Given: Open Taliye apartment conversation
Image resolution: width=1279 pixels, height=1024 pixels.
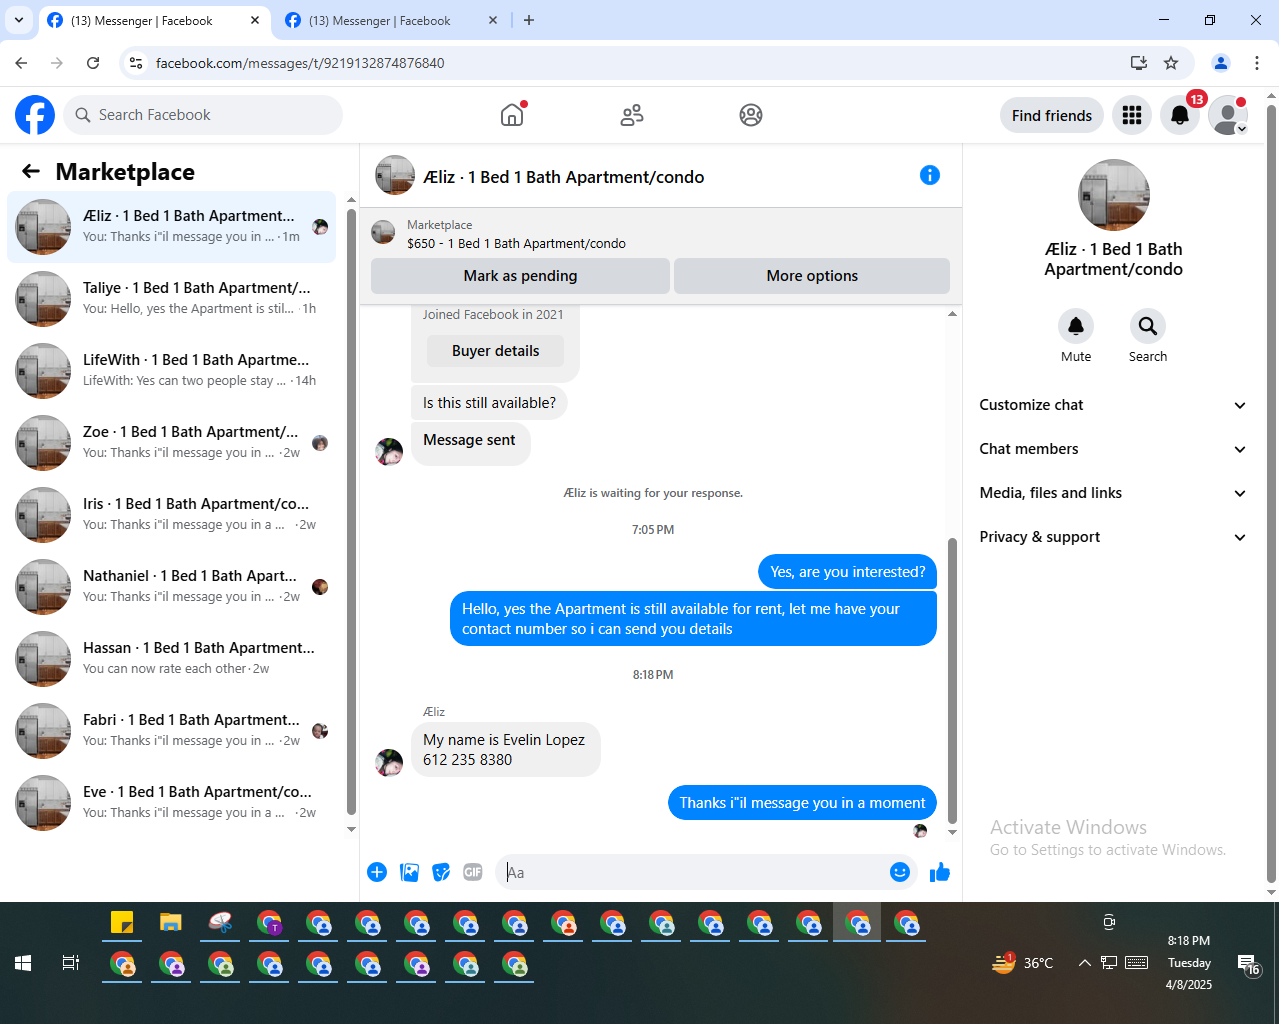Looking at the screenshot, I should (172, 299).
